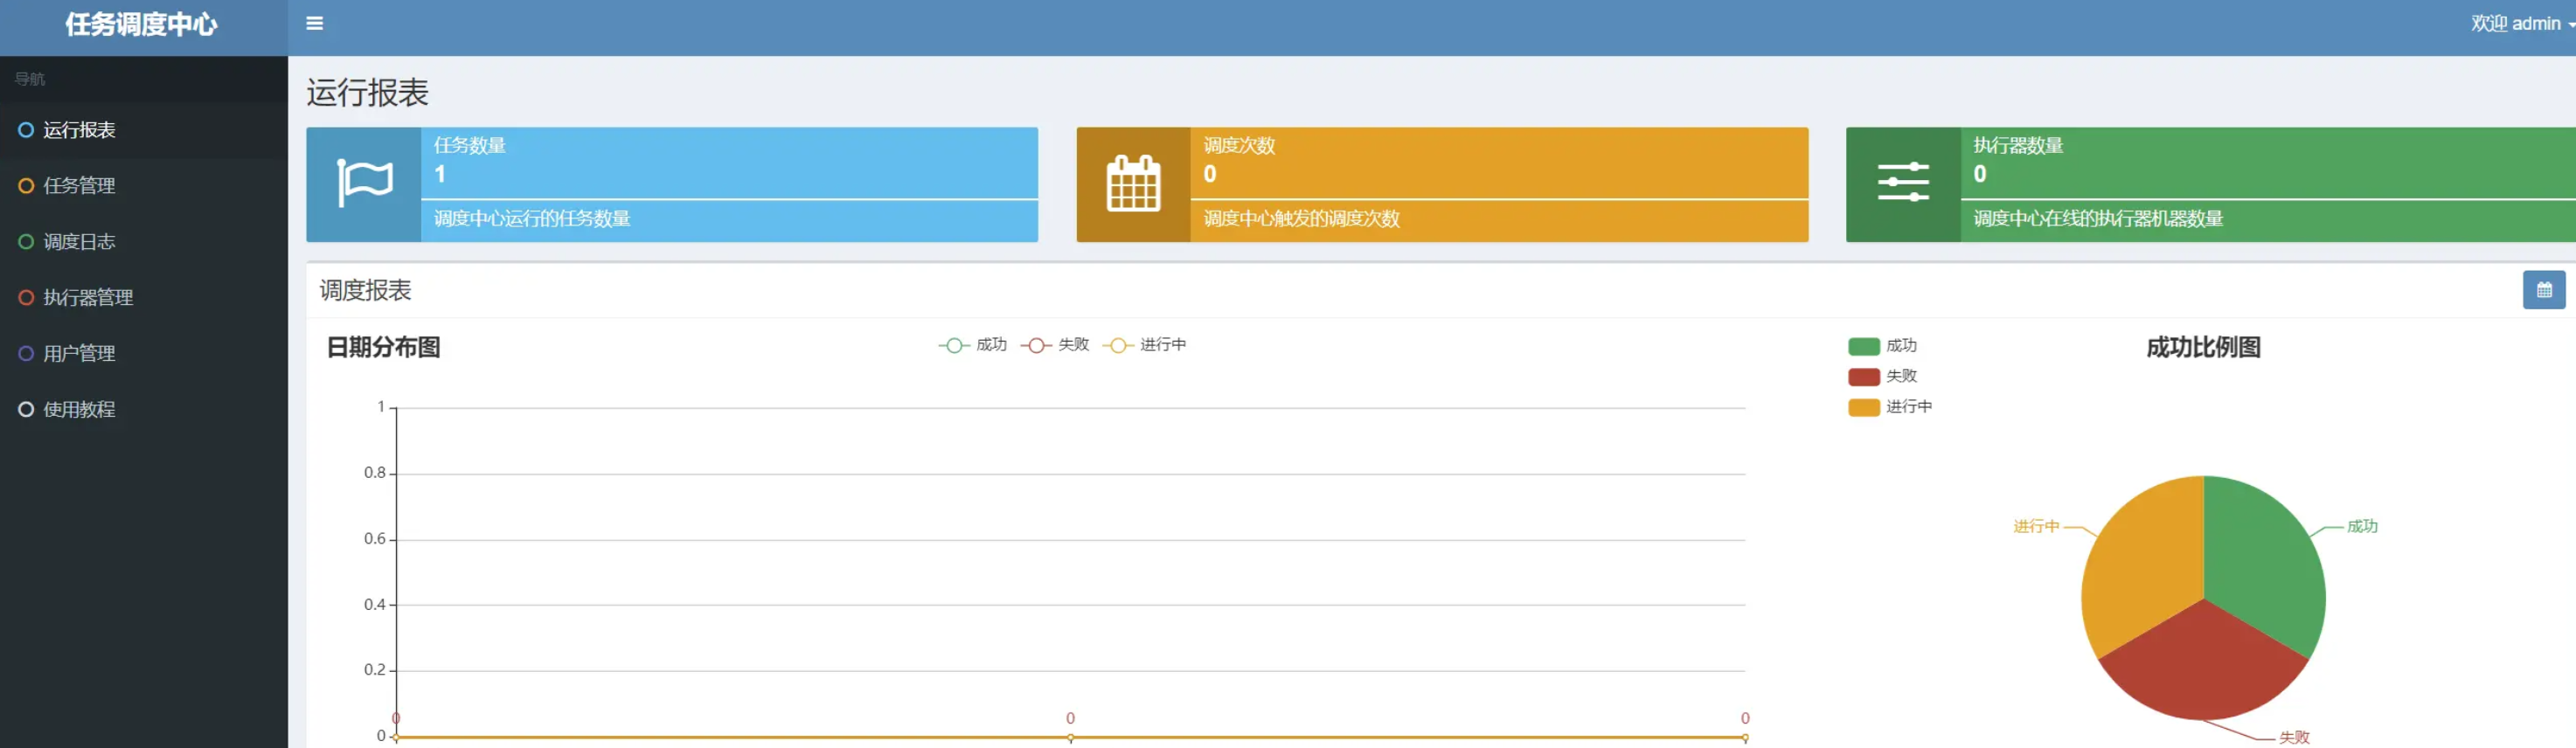Toggle the 成功 series in line chart legend
The width and height of the screenshot is (2576, 748).
(x=972, y=345)
